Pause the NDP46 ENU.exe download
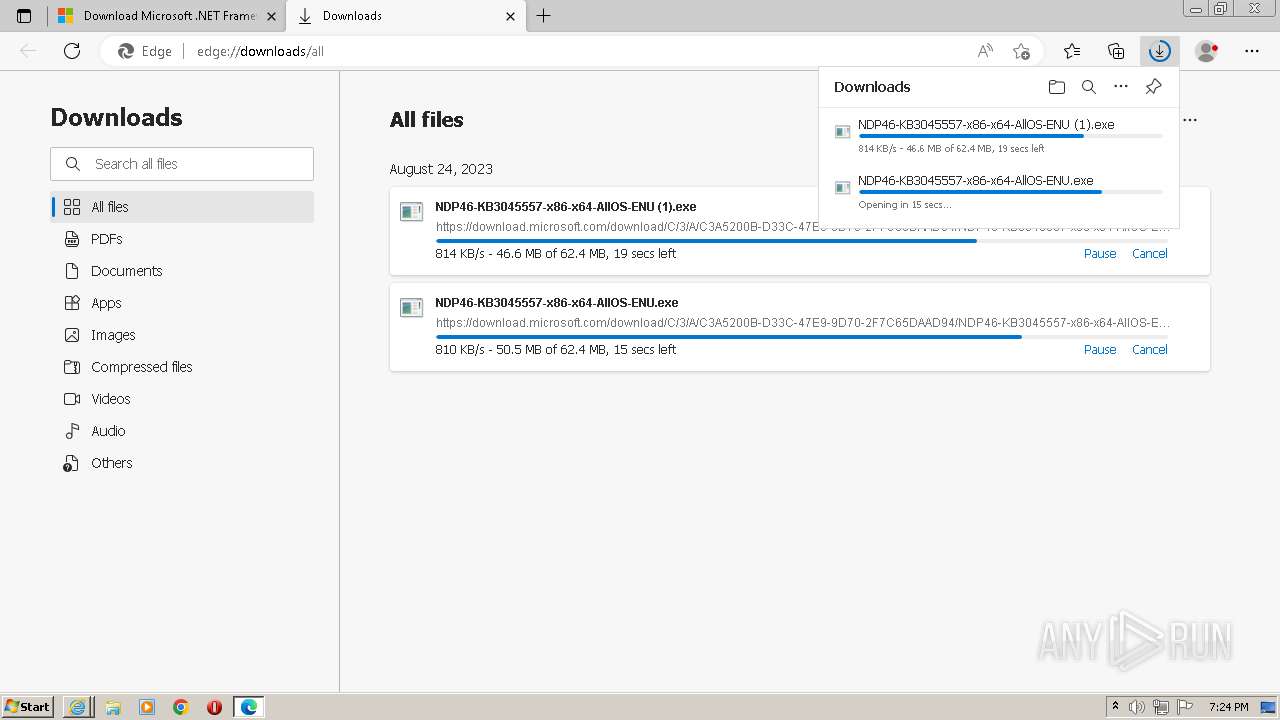 click(1100, 350)
